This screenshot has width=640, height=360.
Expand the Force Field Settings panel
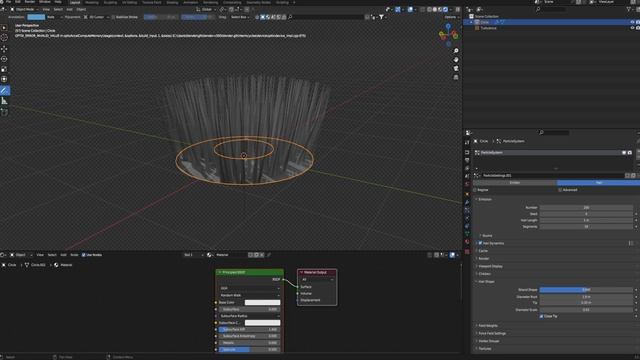[491, 333]
